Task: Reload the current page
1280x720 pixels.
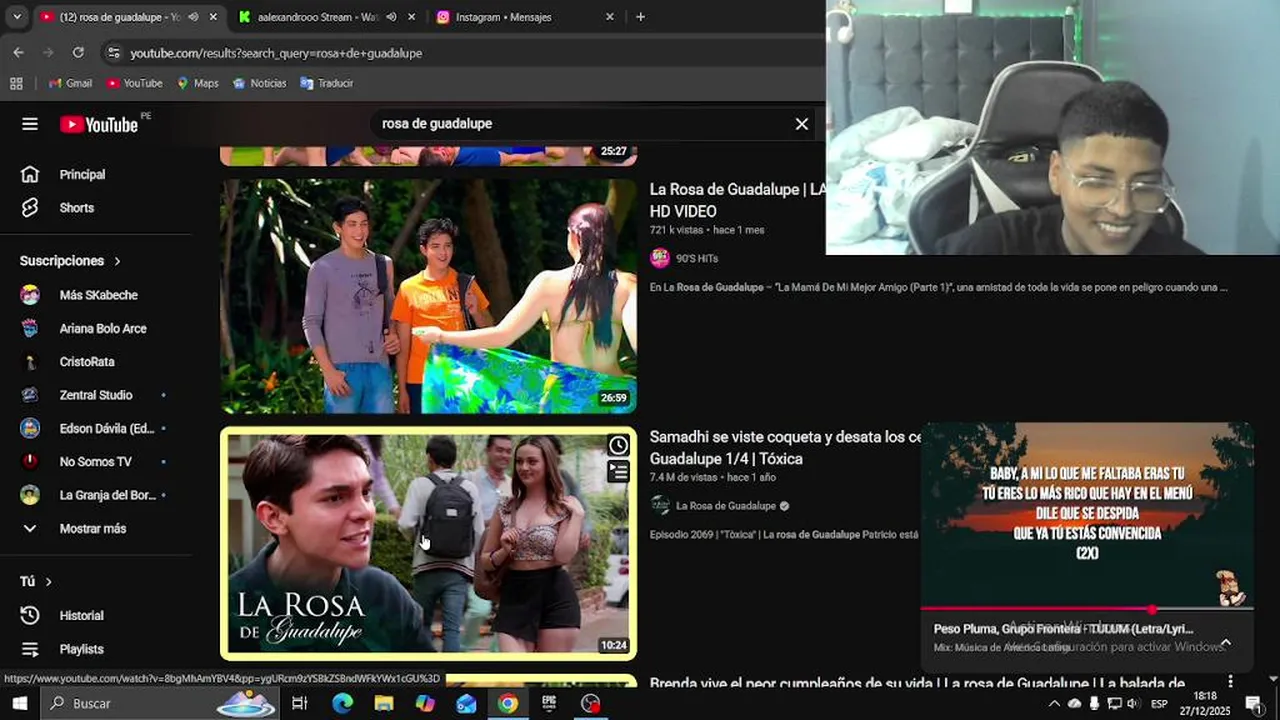Action: (x=78, y=52)
